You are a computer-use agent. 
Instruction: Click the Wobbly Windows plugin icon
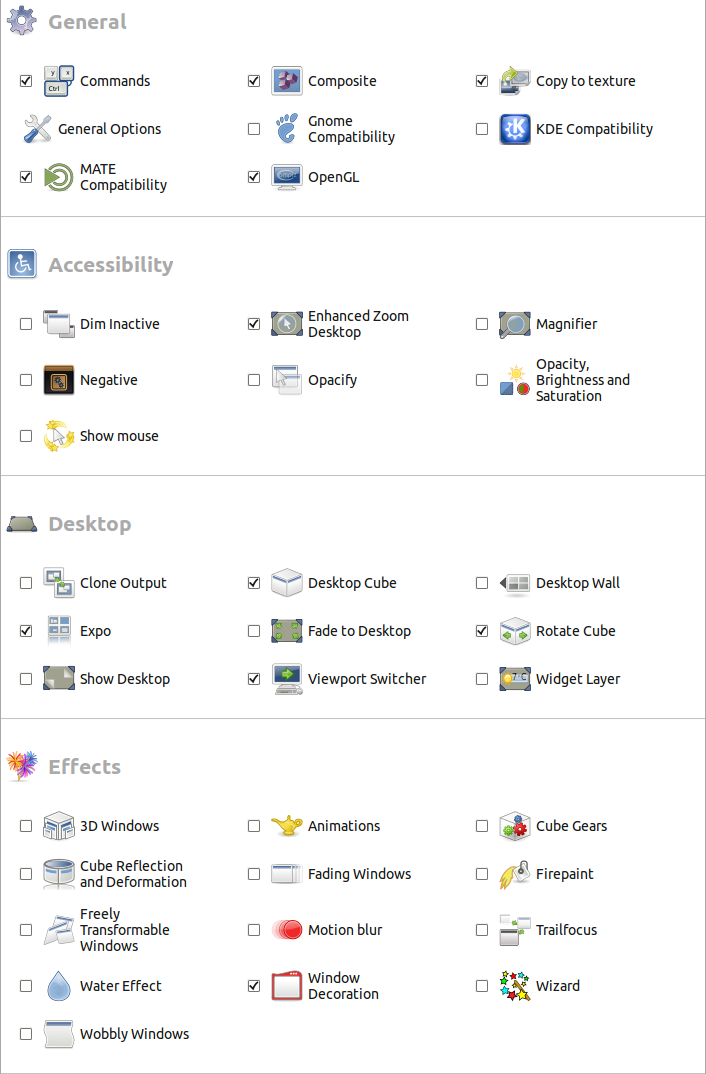[59, 1034]
